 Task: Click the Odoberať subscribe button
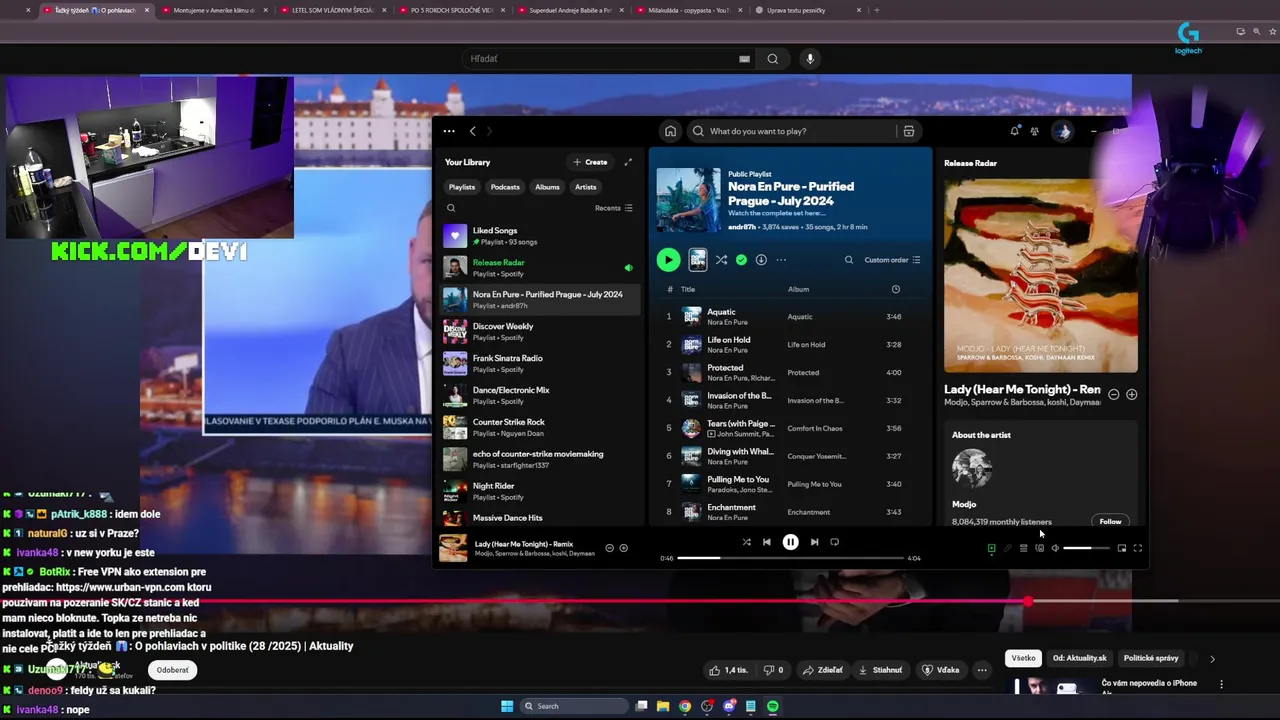point(172,670)
